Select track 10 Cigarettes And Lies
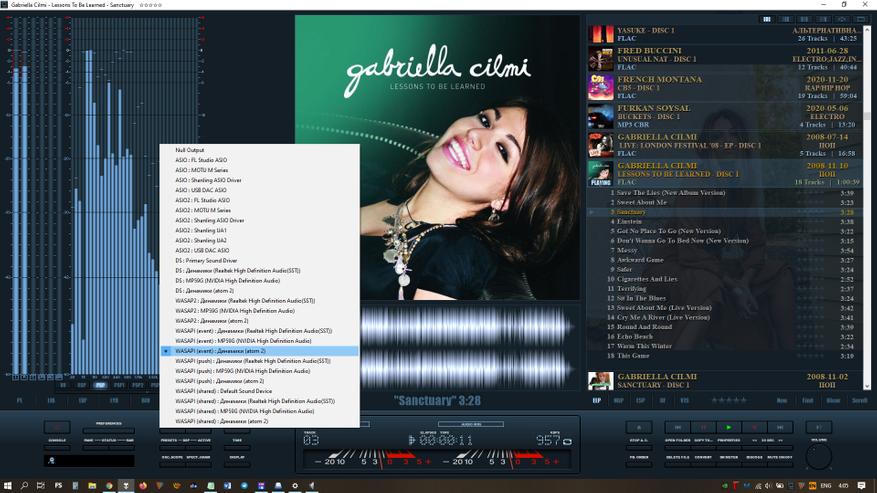The height and width of the screenshot is (493, 877). [725, 279]
